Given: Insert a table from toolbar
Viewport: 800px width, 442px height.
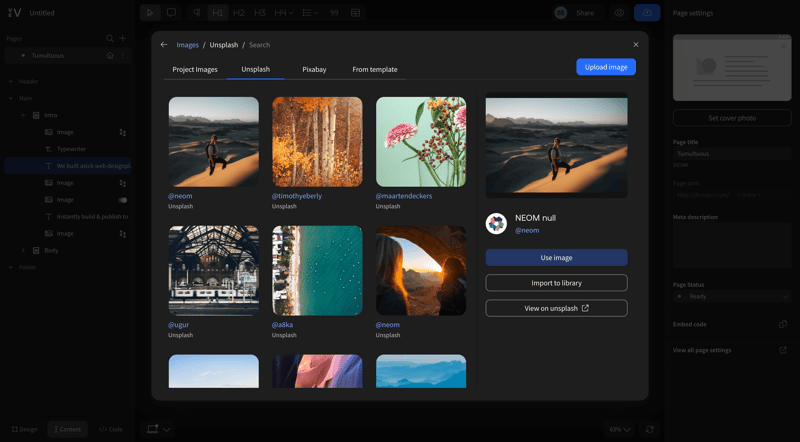Looking at the screenshot, I should point(356,13).
